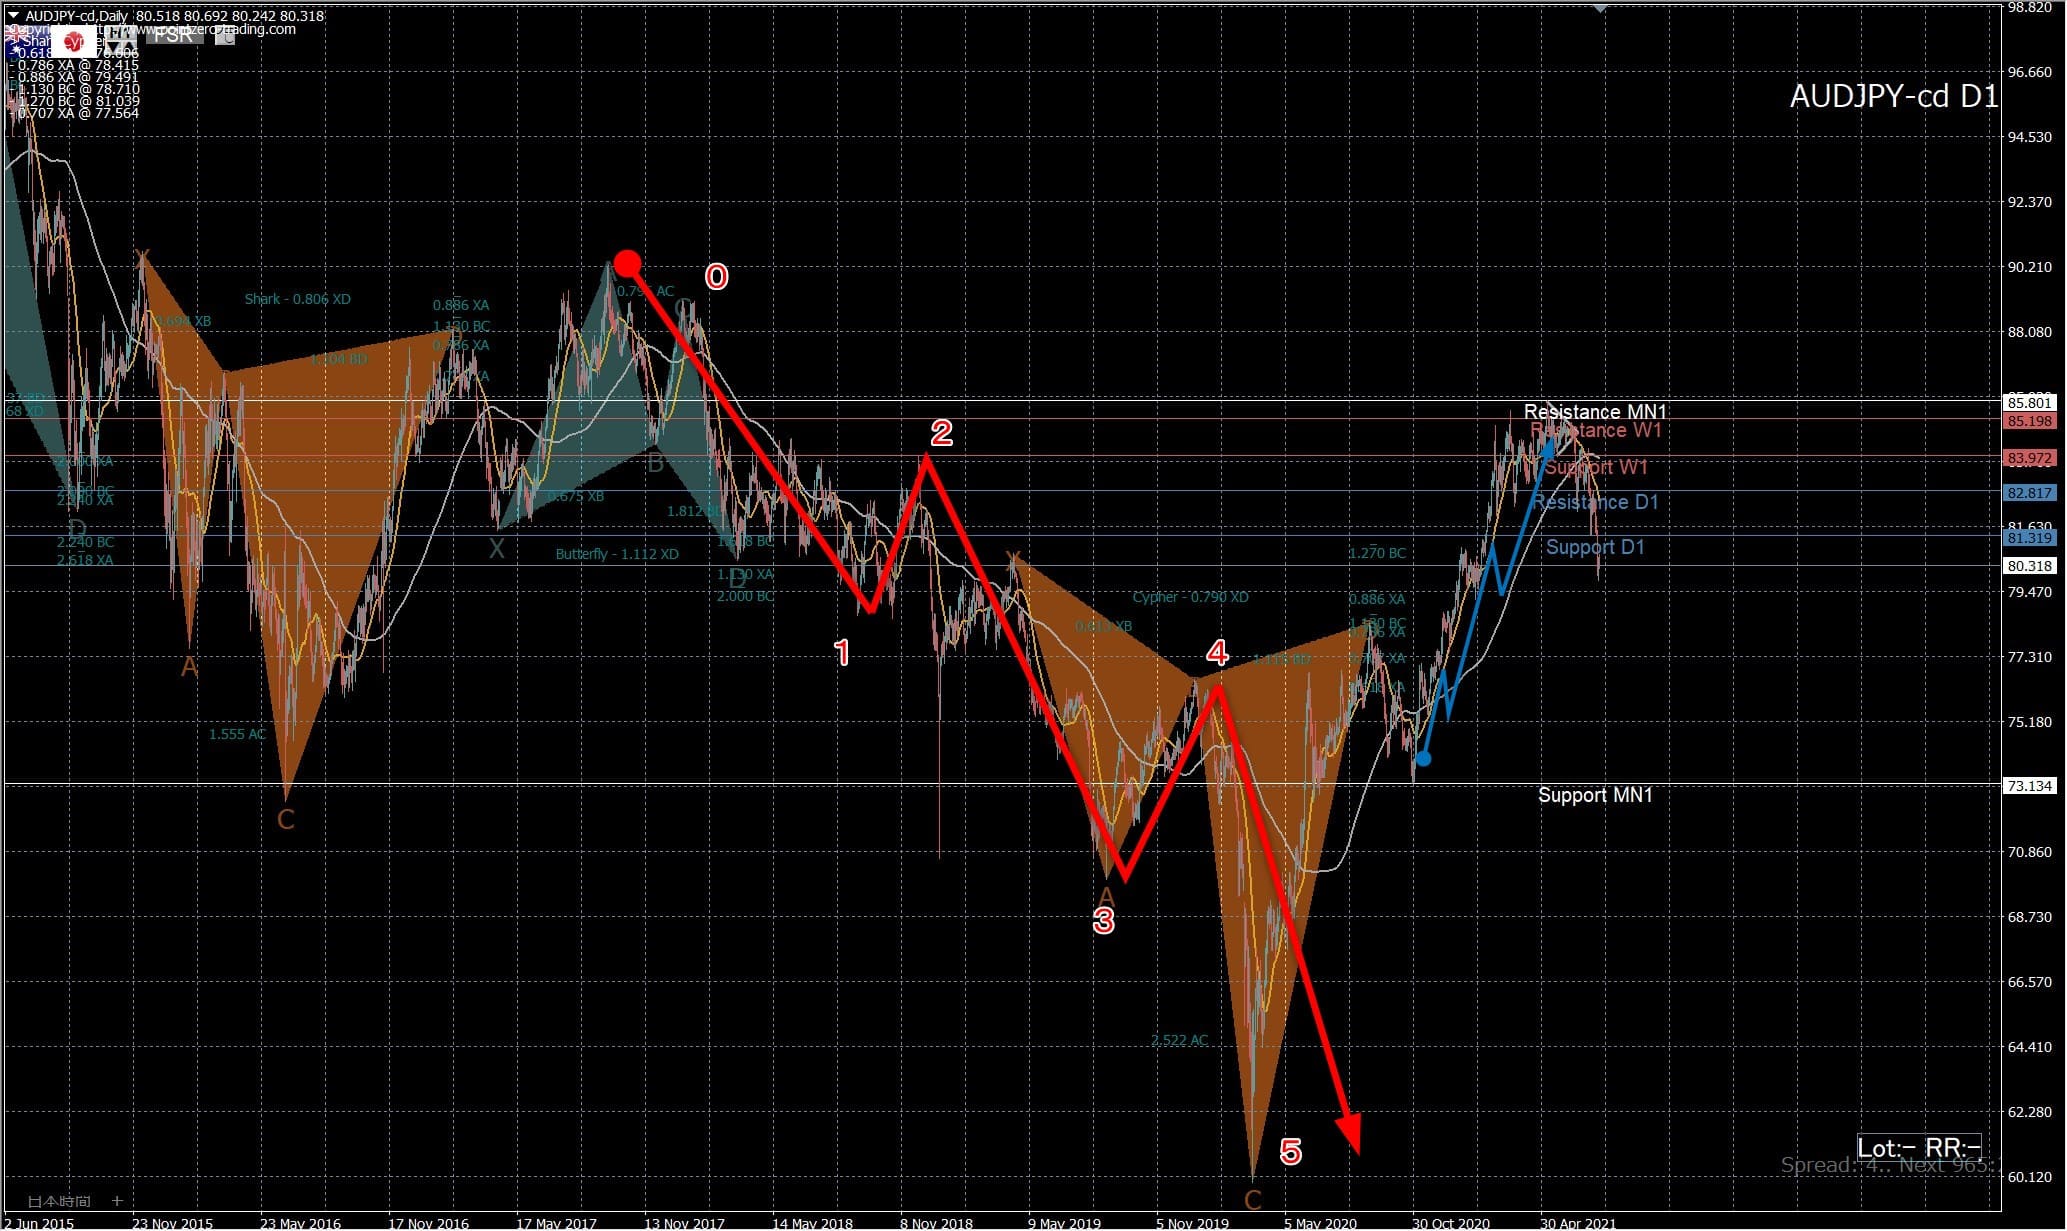
Task: Click the Australian flag icon
Action: [x=25, y=42]
